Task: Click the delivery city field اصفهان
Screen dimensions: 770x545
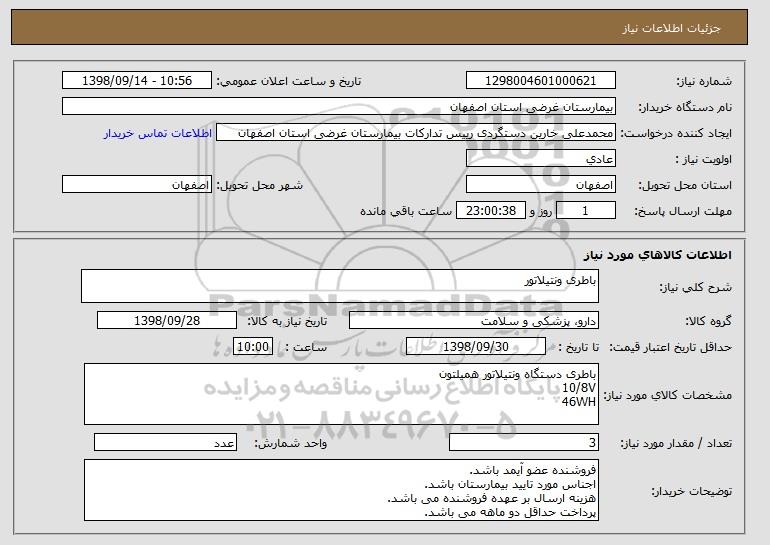Action: coord(137,185)
